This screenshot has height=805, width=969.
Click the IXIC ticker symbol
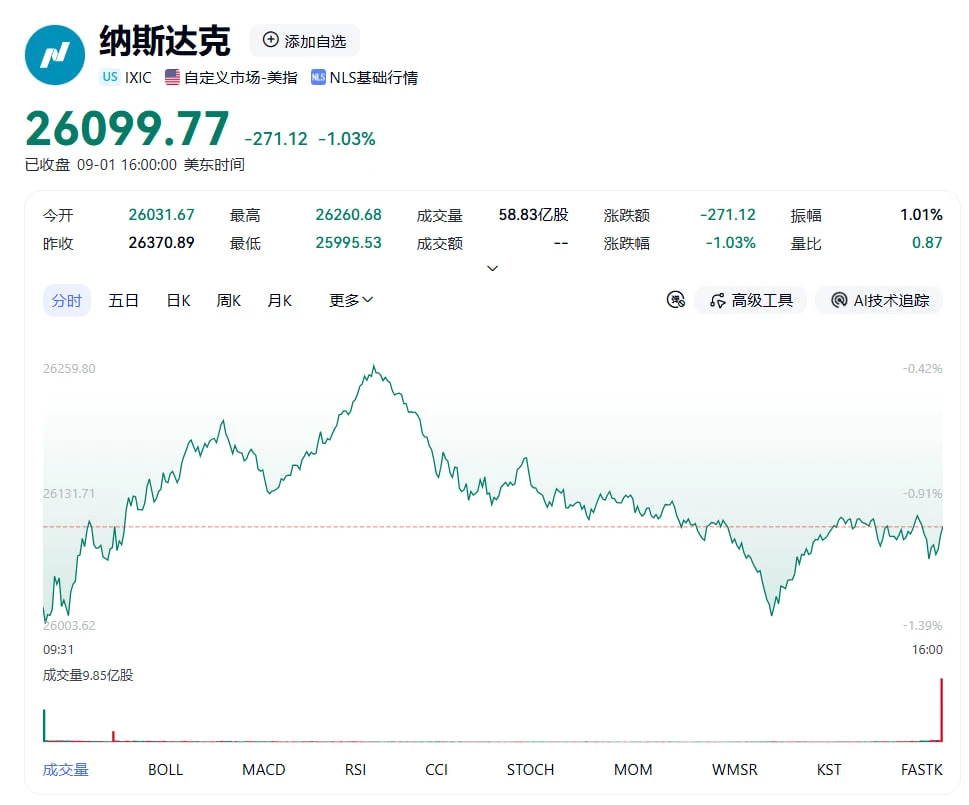click(x=138, y=77)
